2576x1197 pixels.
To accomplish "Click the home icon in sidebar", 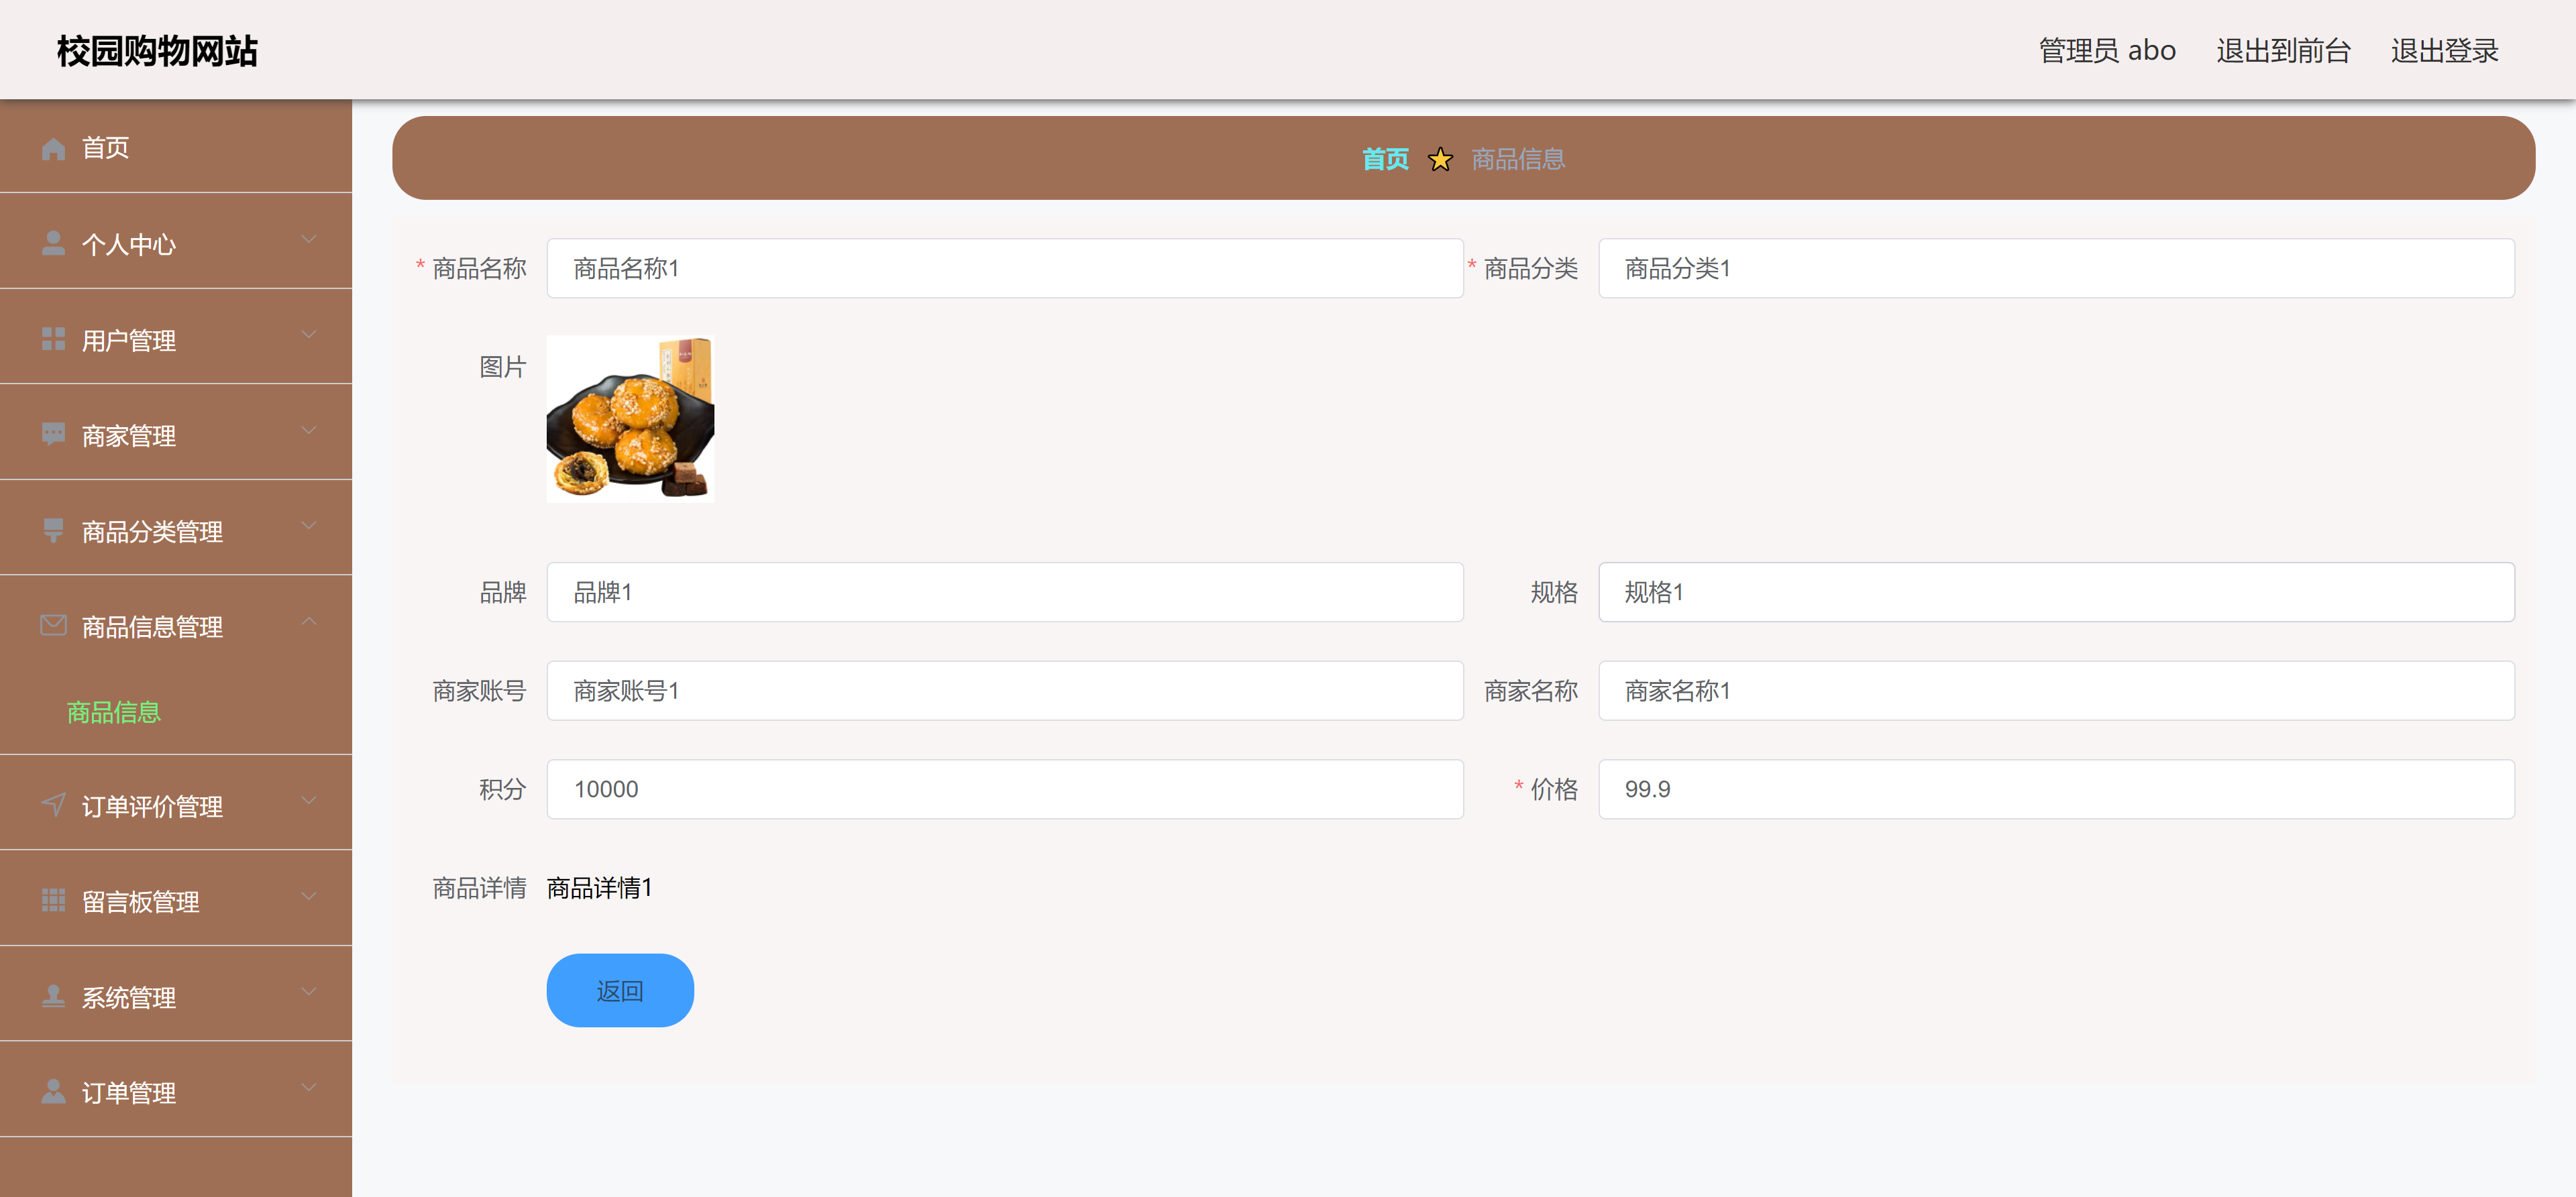I will [x=53, y=149].
